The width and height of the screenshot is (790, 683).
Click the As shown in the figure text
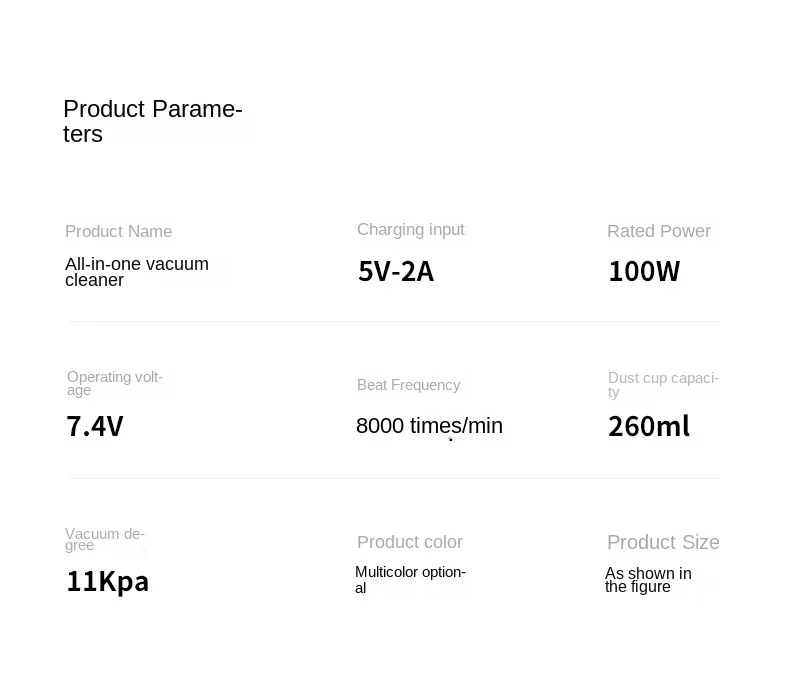[x=648, y=580]
